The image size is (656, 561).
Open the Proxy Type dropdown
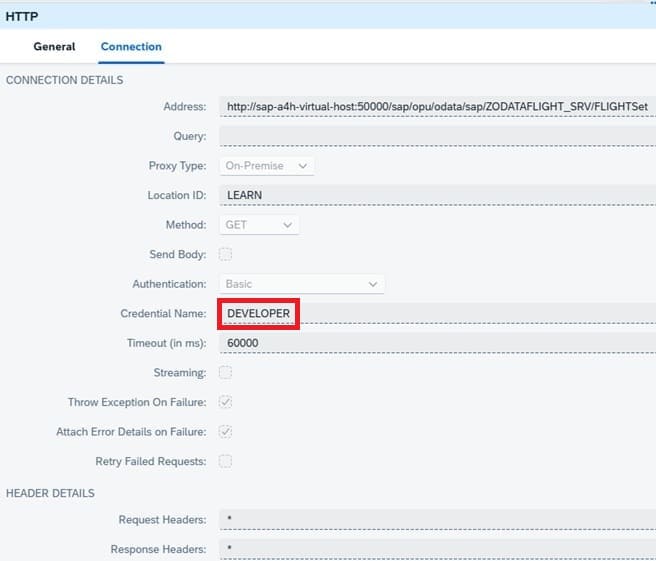(x=267, y=166)
